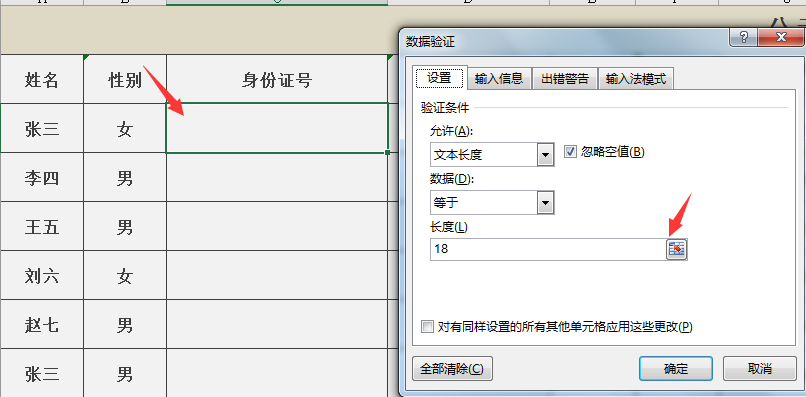The height and width of the screenshot is (397, 806).
Task: Select the last 张三 name cell beside 男
Action: point(42,373)
